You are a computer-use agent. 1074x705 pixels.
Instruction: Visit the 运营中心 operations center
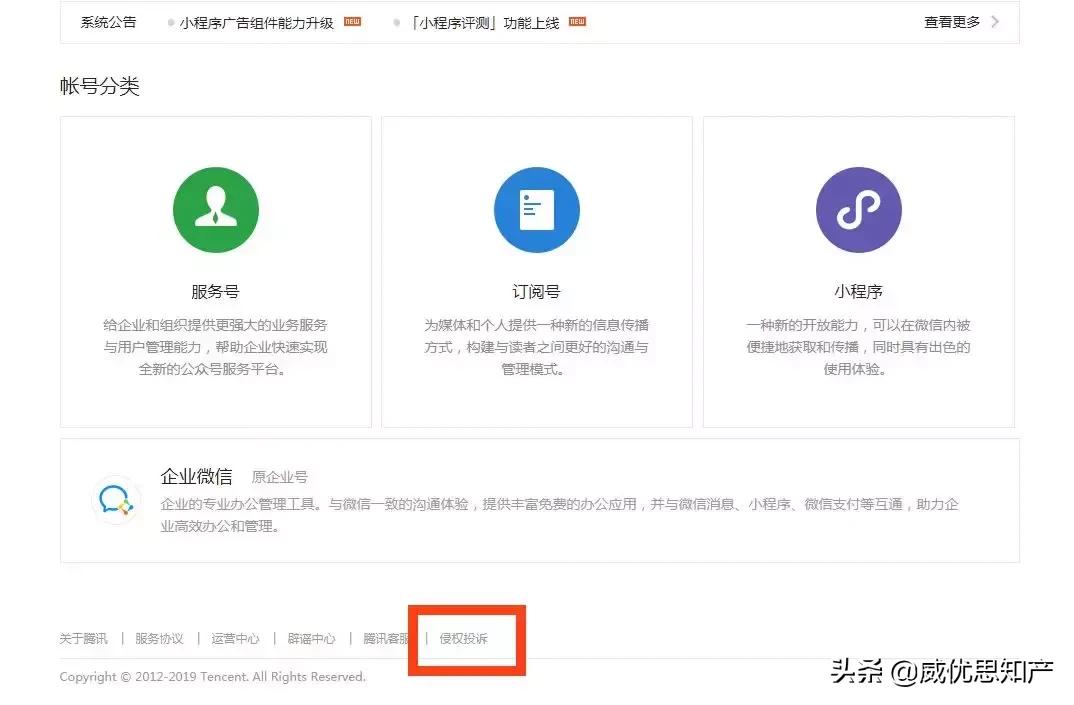[235, 639]
